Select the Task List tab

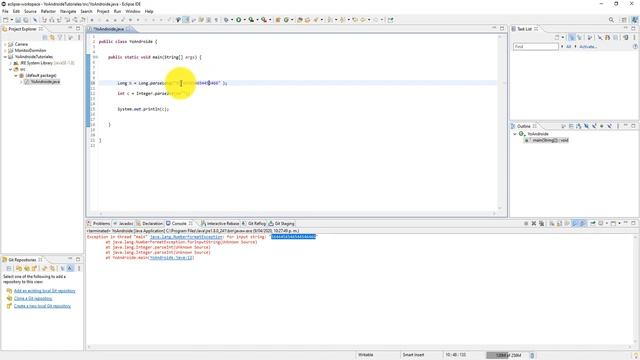pyautogui.click(x=524, y=29)
